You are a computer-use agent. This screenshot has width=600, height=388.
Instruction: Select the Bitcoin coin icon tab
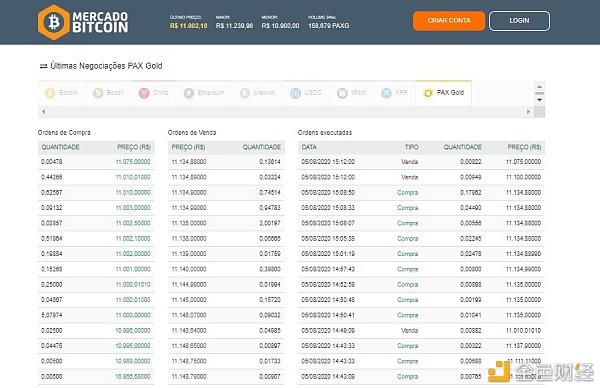tap(50, 93)
